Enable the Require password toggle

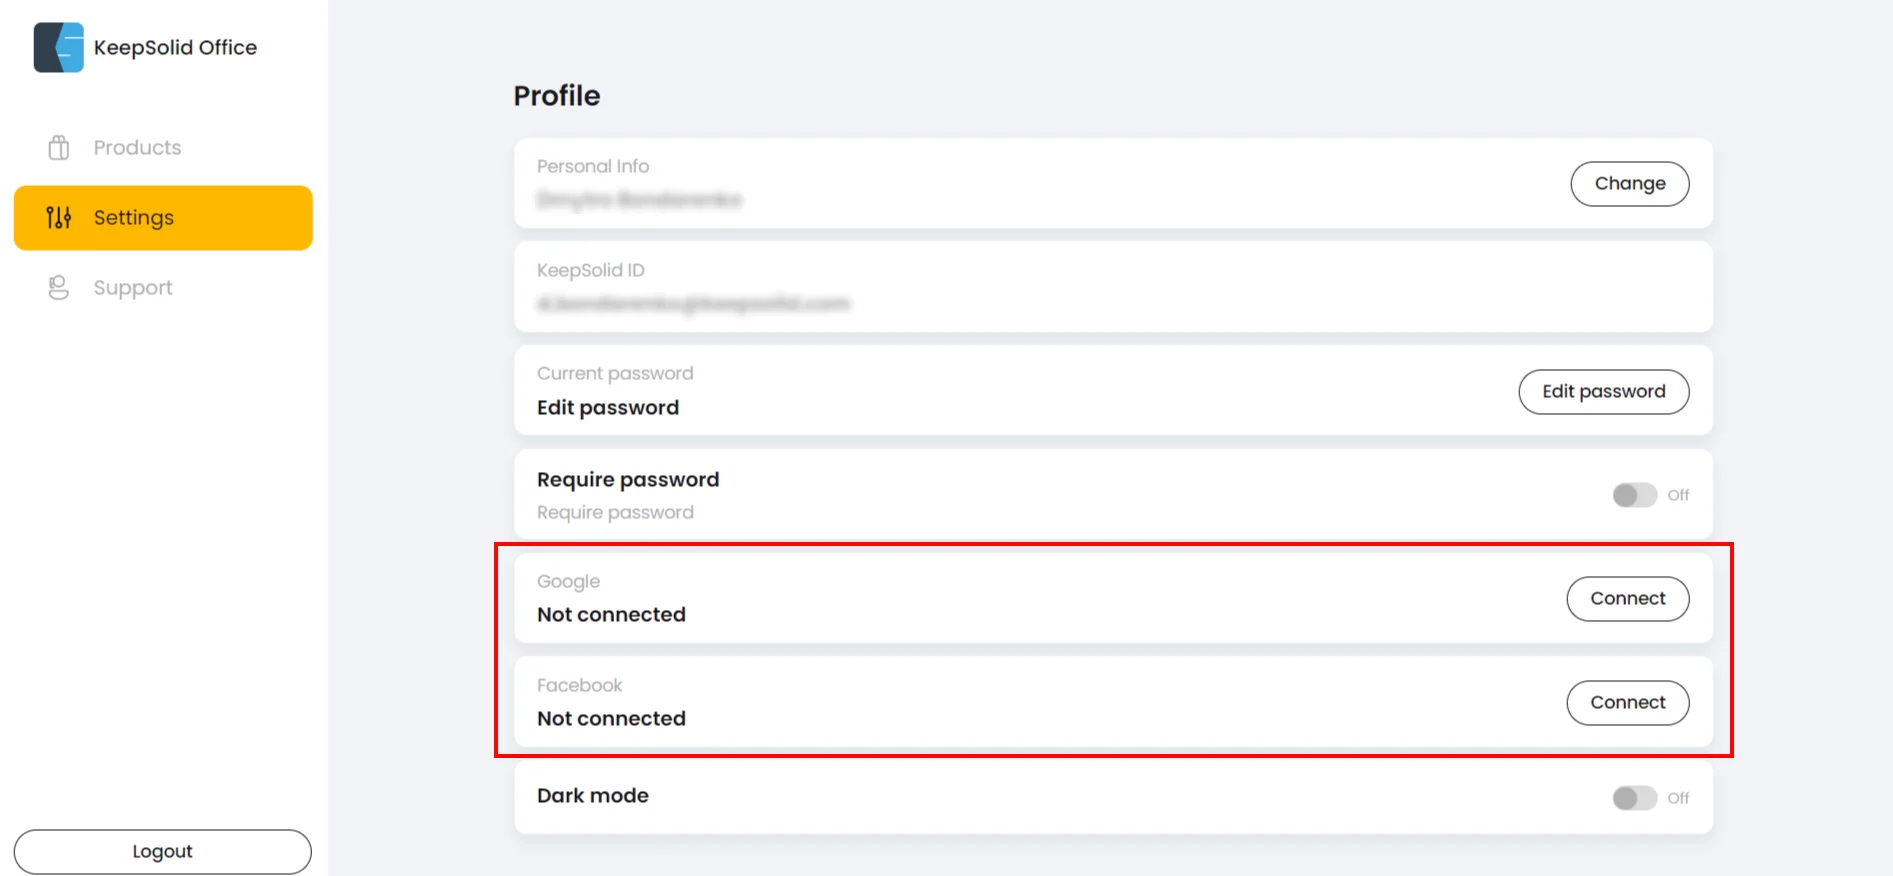tap(1634, 495)
